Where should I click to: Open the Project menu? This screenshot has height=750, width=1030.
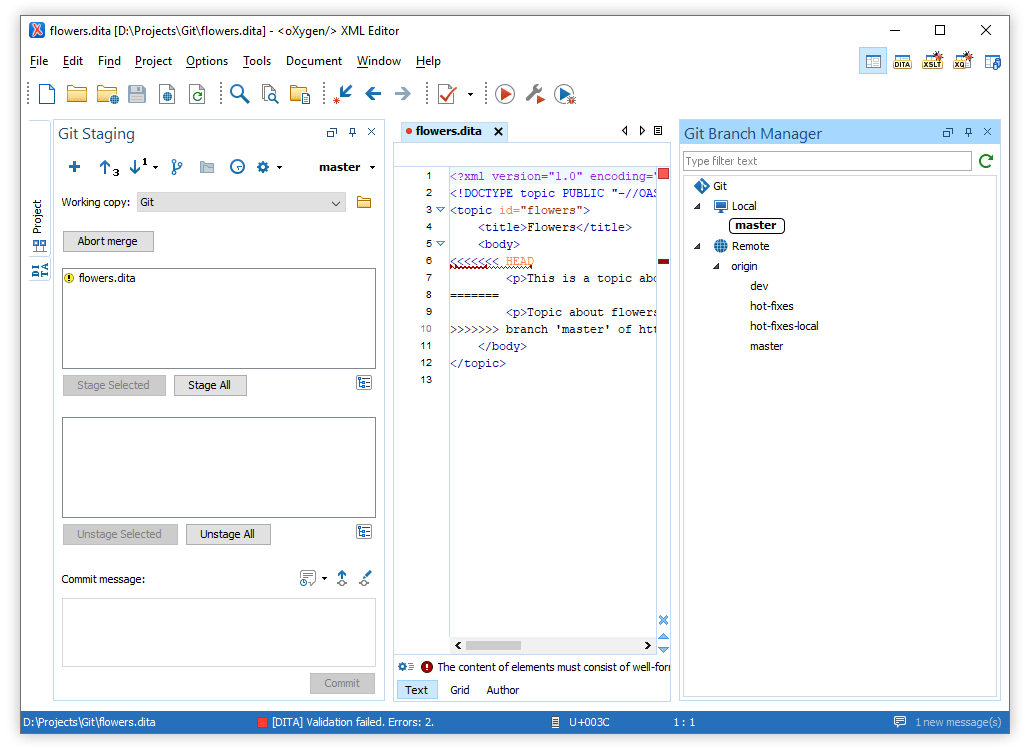pos(153,61)
